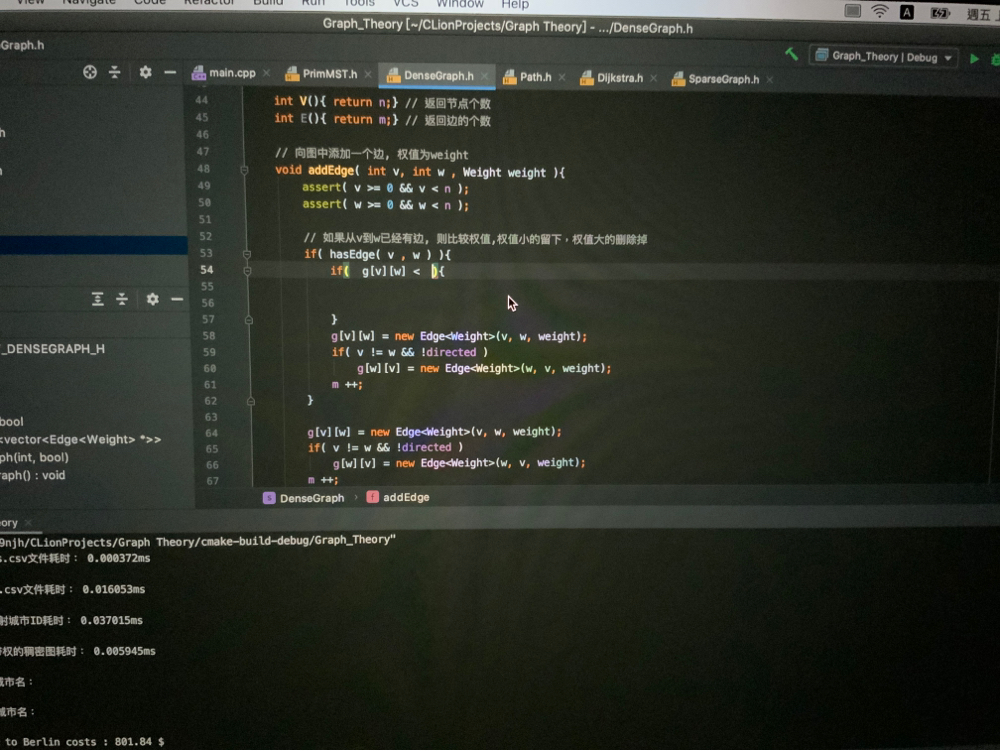The height and width of the screenshot is (751, 1001).
Task: Open the Build menu
Action: 268,3
